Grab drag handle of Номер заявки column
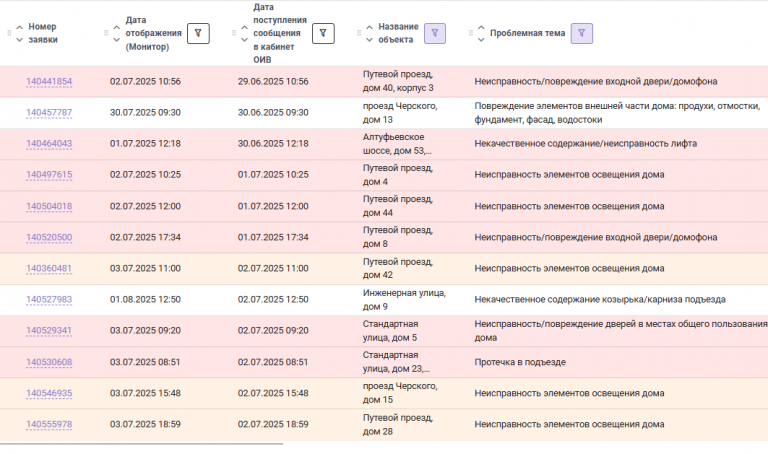 9,33
